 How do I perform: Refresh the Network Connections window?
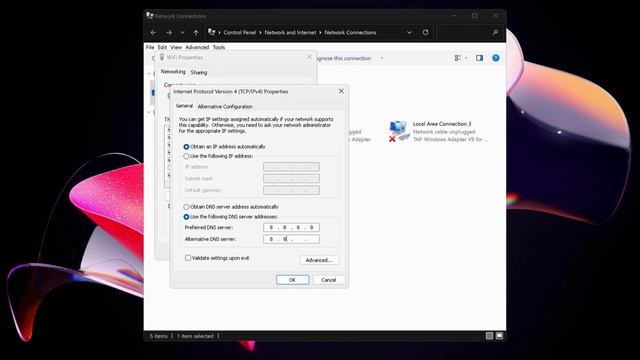click(x=425, y=32)
